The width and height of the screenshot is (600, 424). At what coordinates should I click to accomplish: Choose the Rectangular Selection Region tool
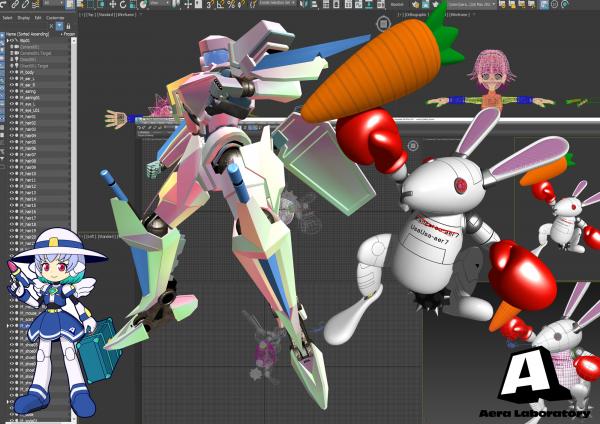[x=91, y=4]
